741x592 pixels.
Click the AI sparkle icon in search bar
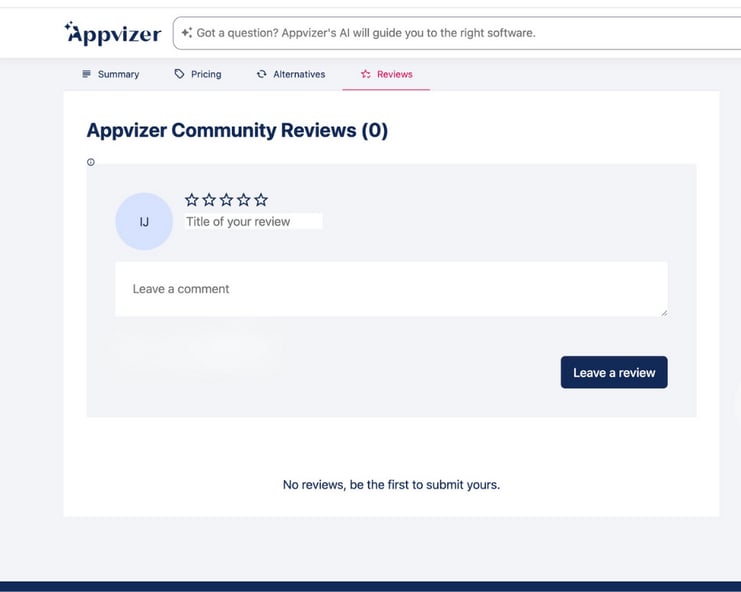(186, 33)
